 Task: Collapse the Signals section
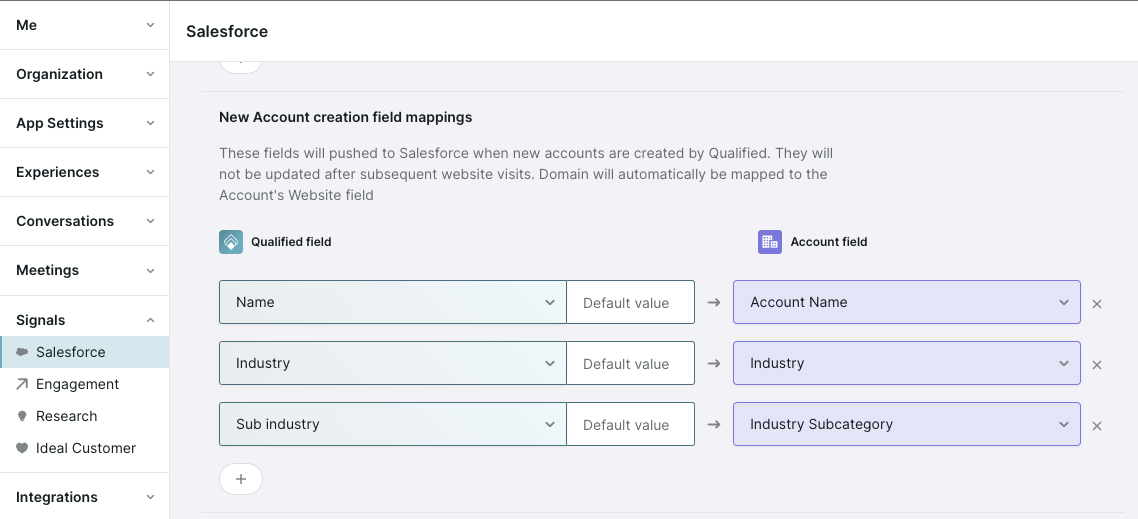click(x=85, y=320)
